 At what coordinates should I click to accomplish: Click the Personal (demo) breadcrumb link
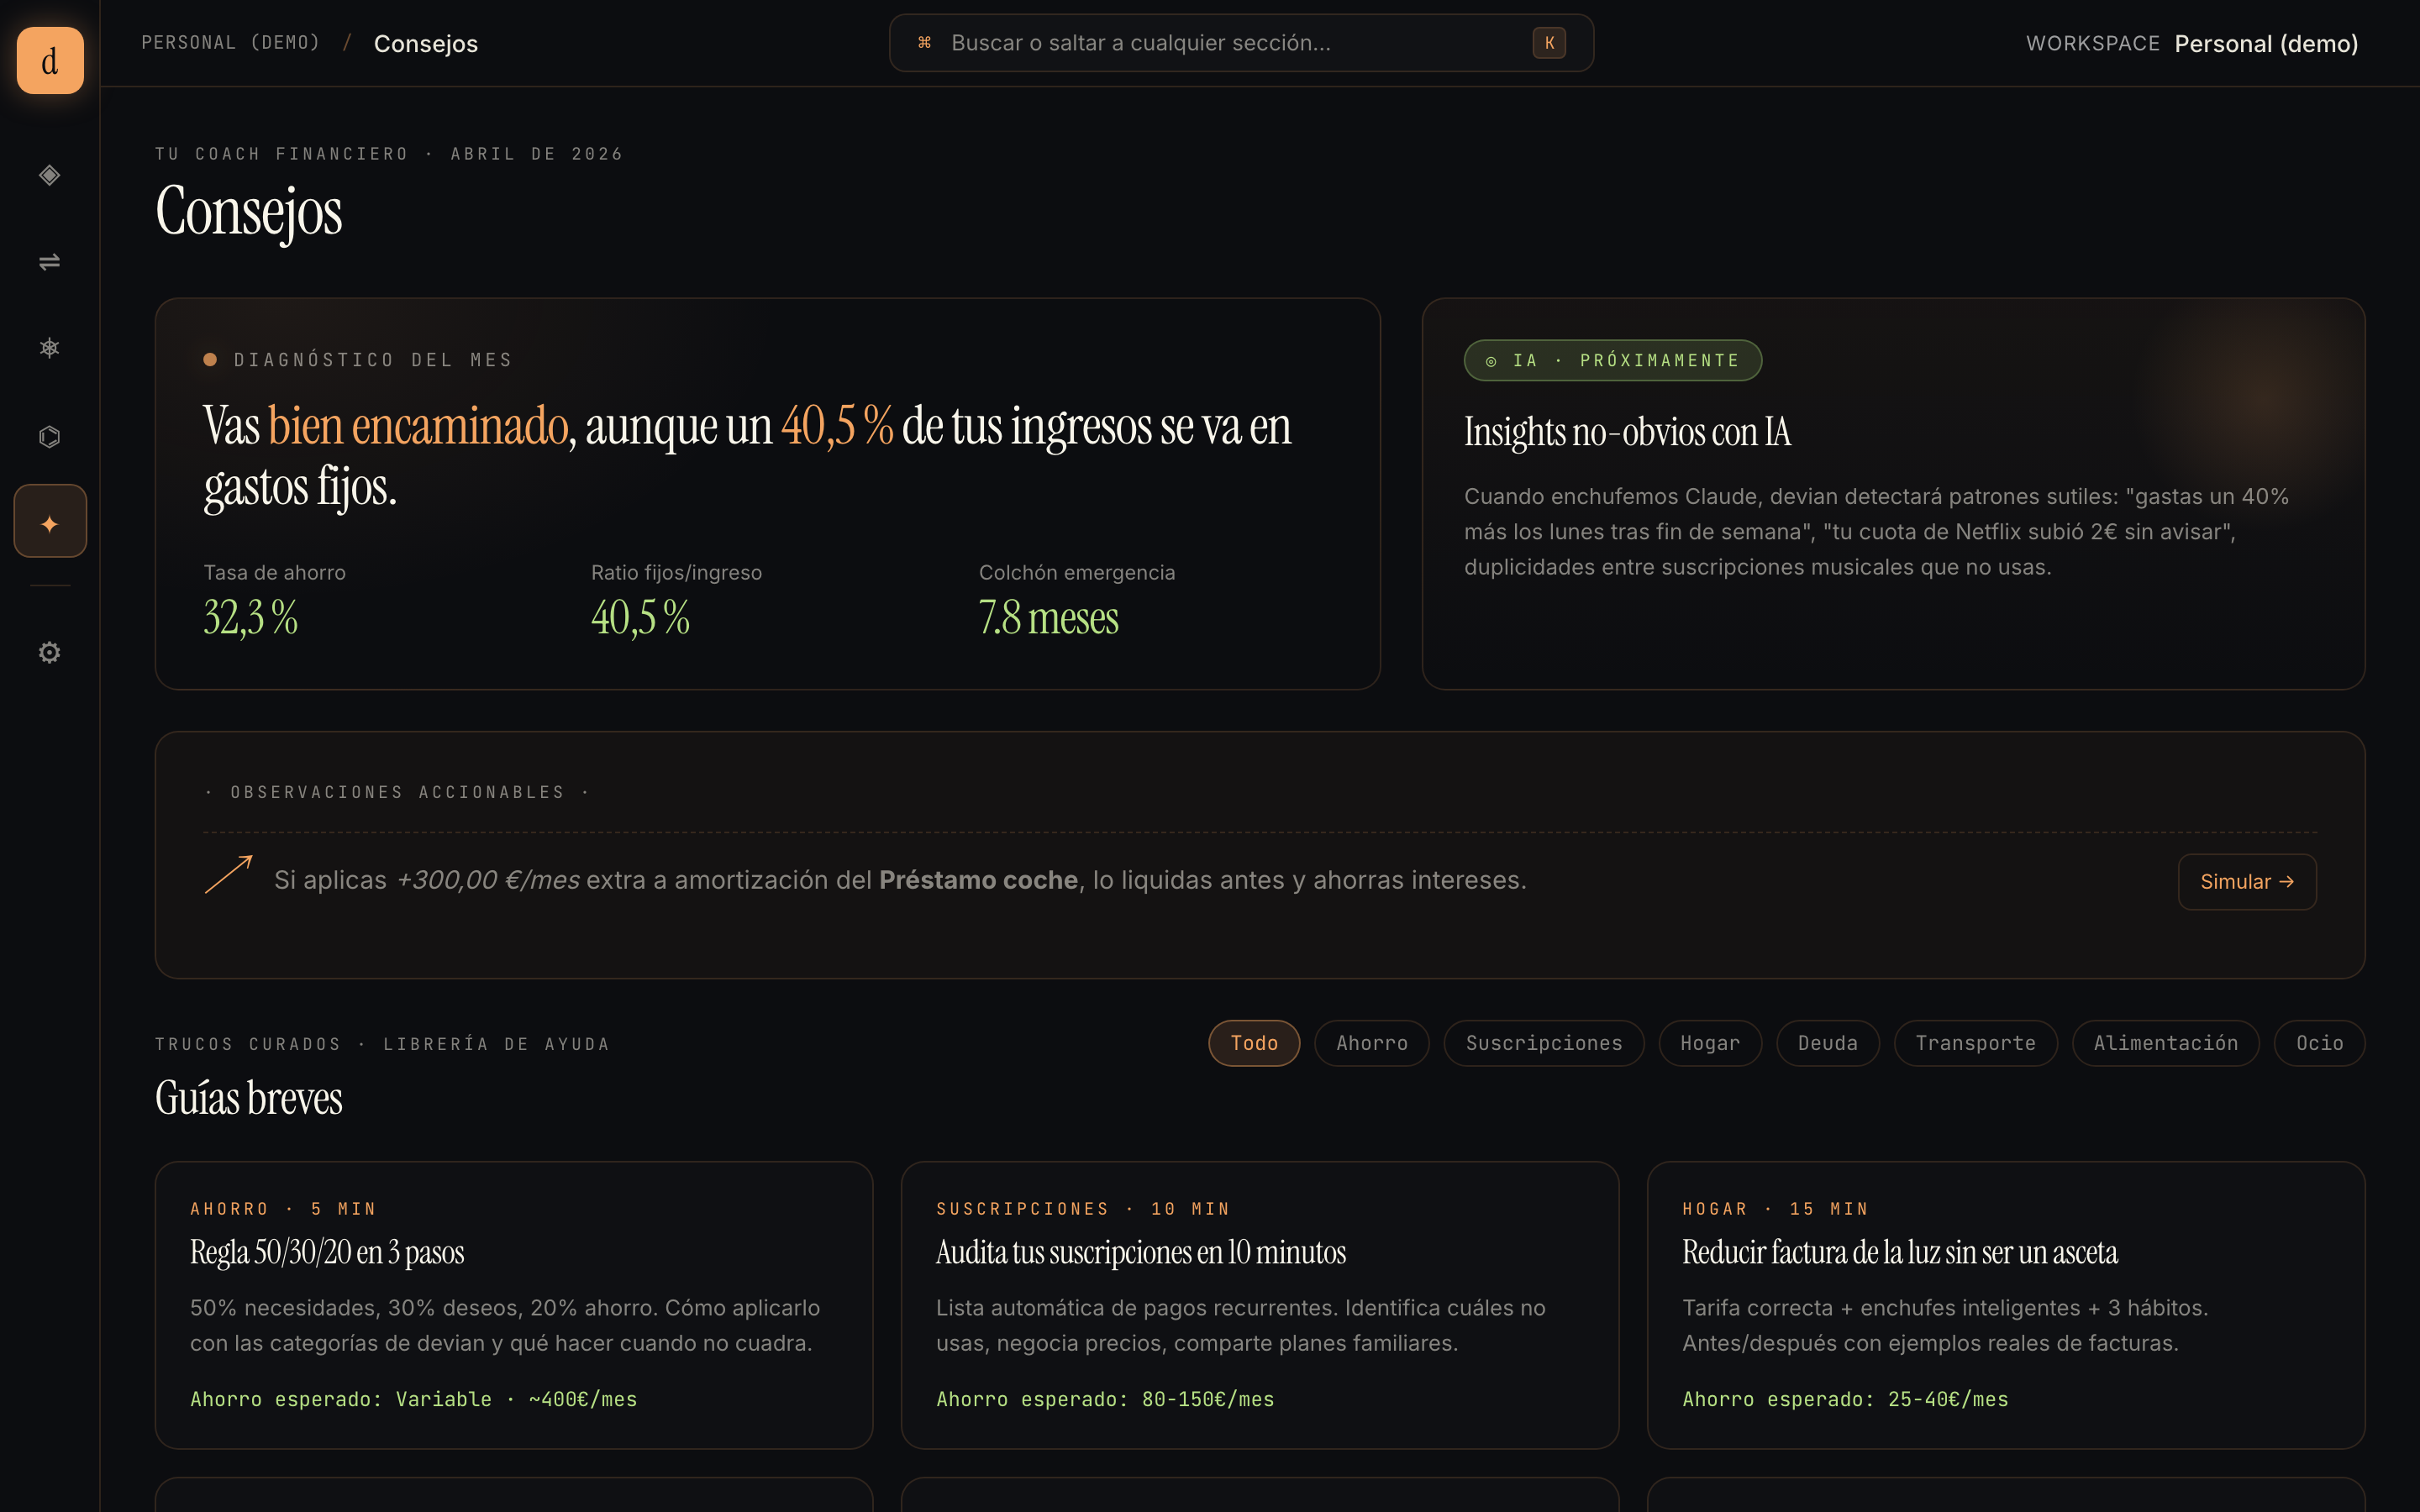click(x=230, y=43)
